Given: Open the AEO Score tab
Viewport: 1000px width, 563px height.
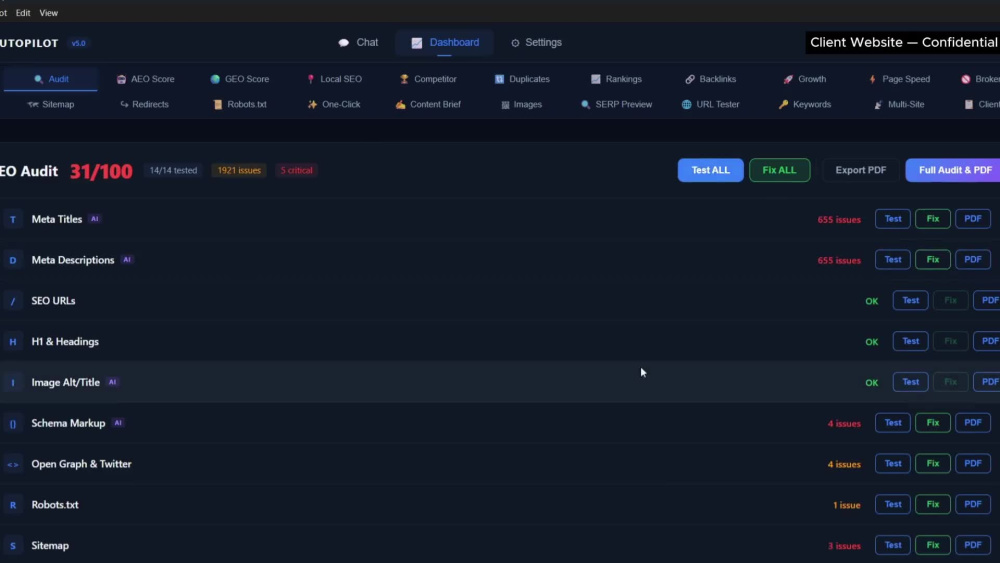Looking at the screenshot, I should (x=145, y=79).
